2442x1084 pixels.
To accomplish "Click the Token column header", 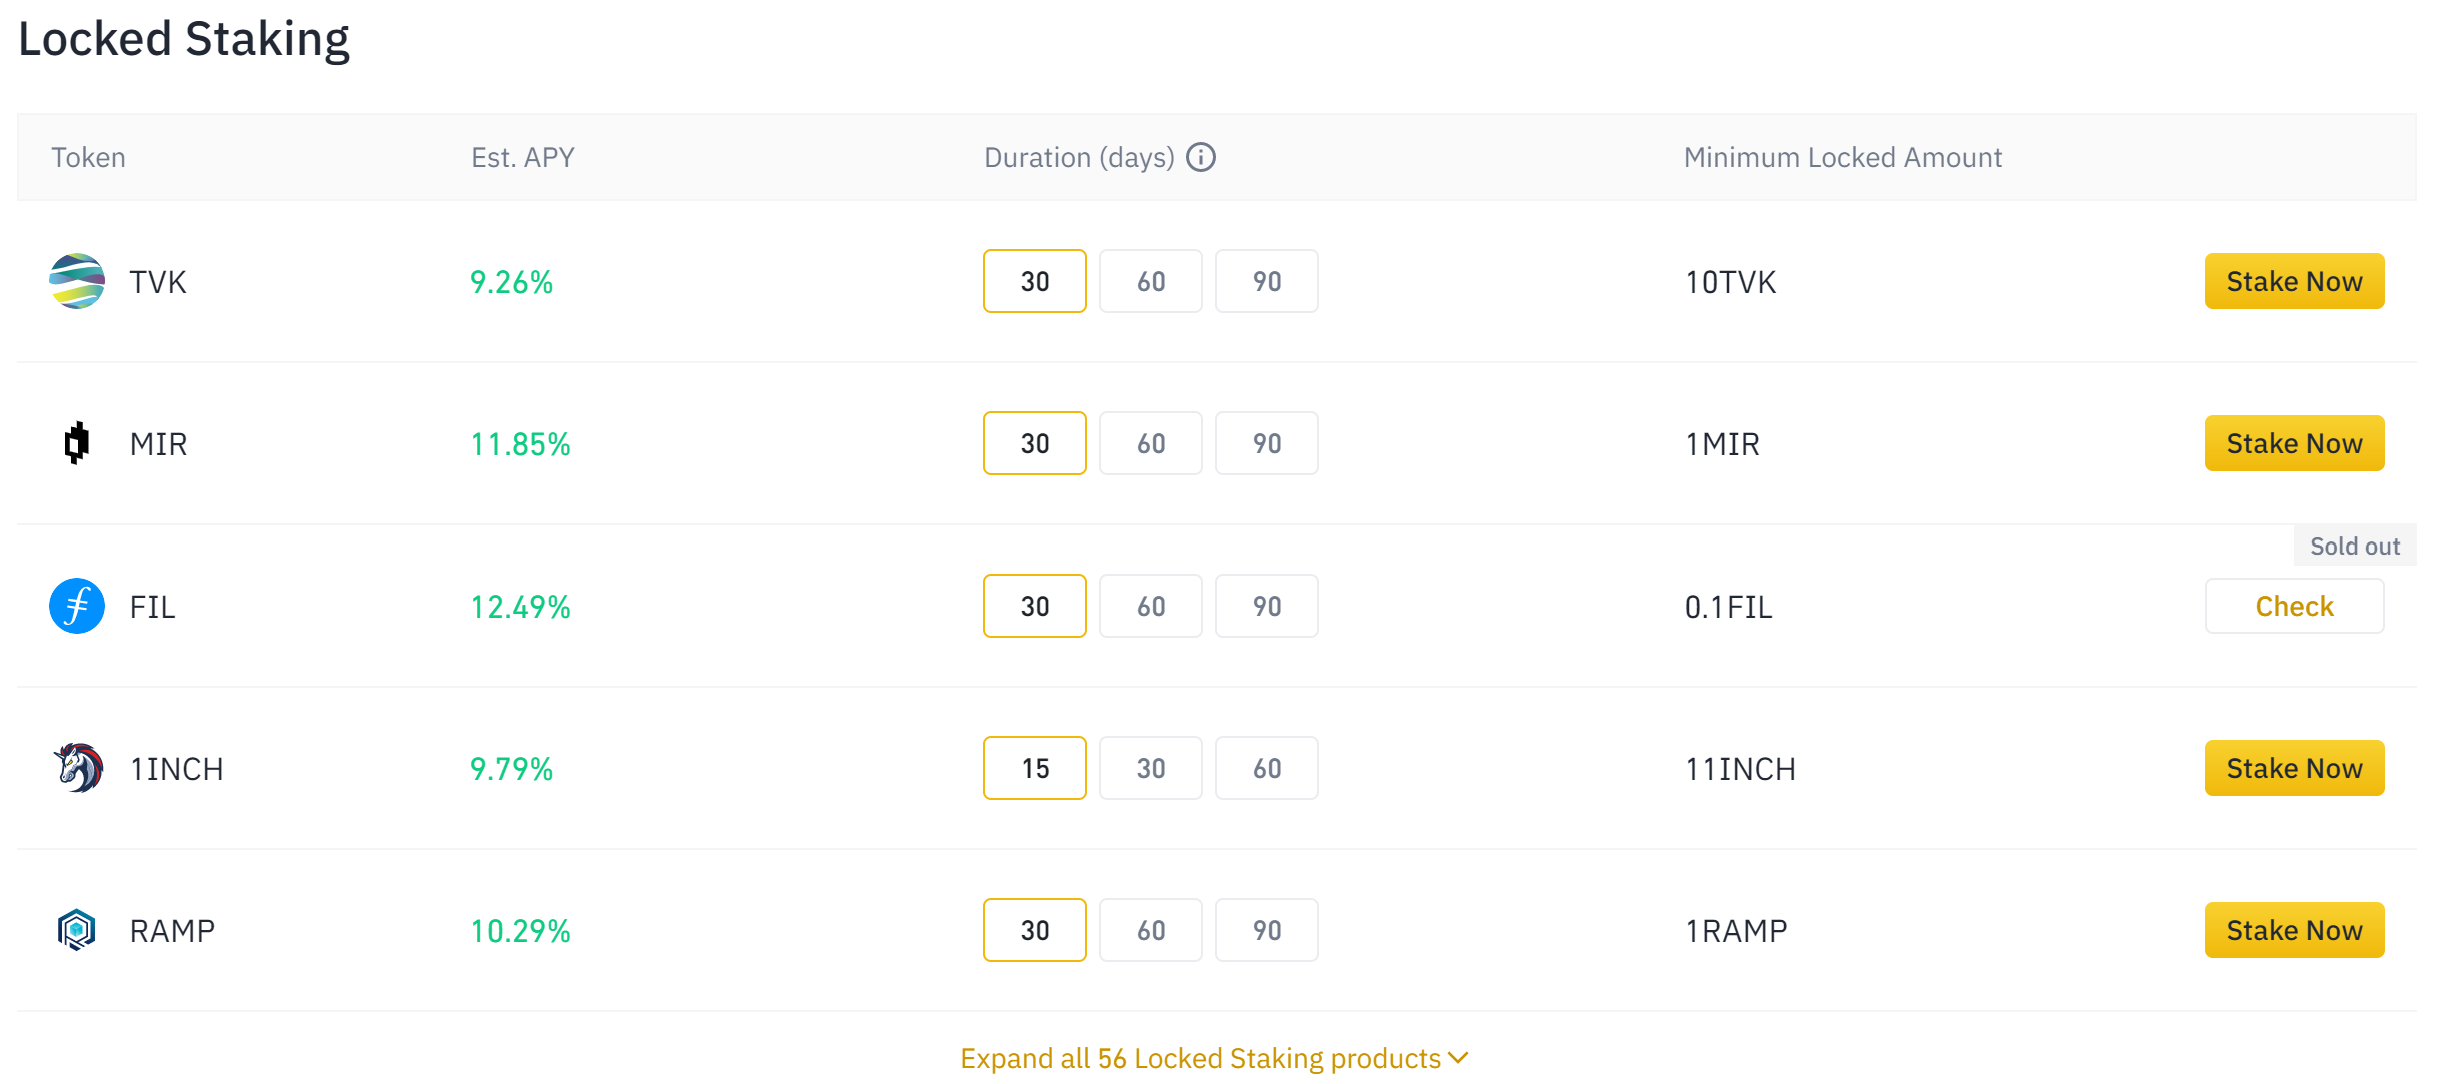I will point(88,157).
